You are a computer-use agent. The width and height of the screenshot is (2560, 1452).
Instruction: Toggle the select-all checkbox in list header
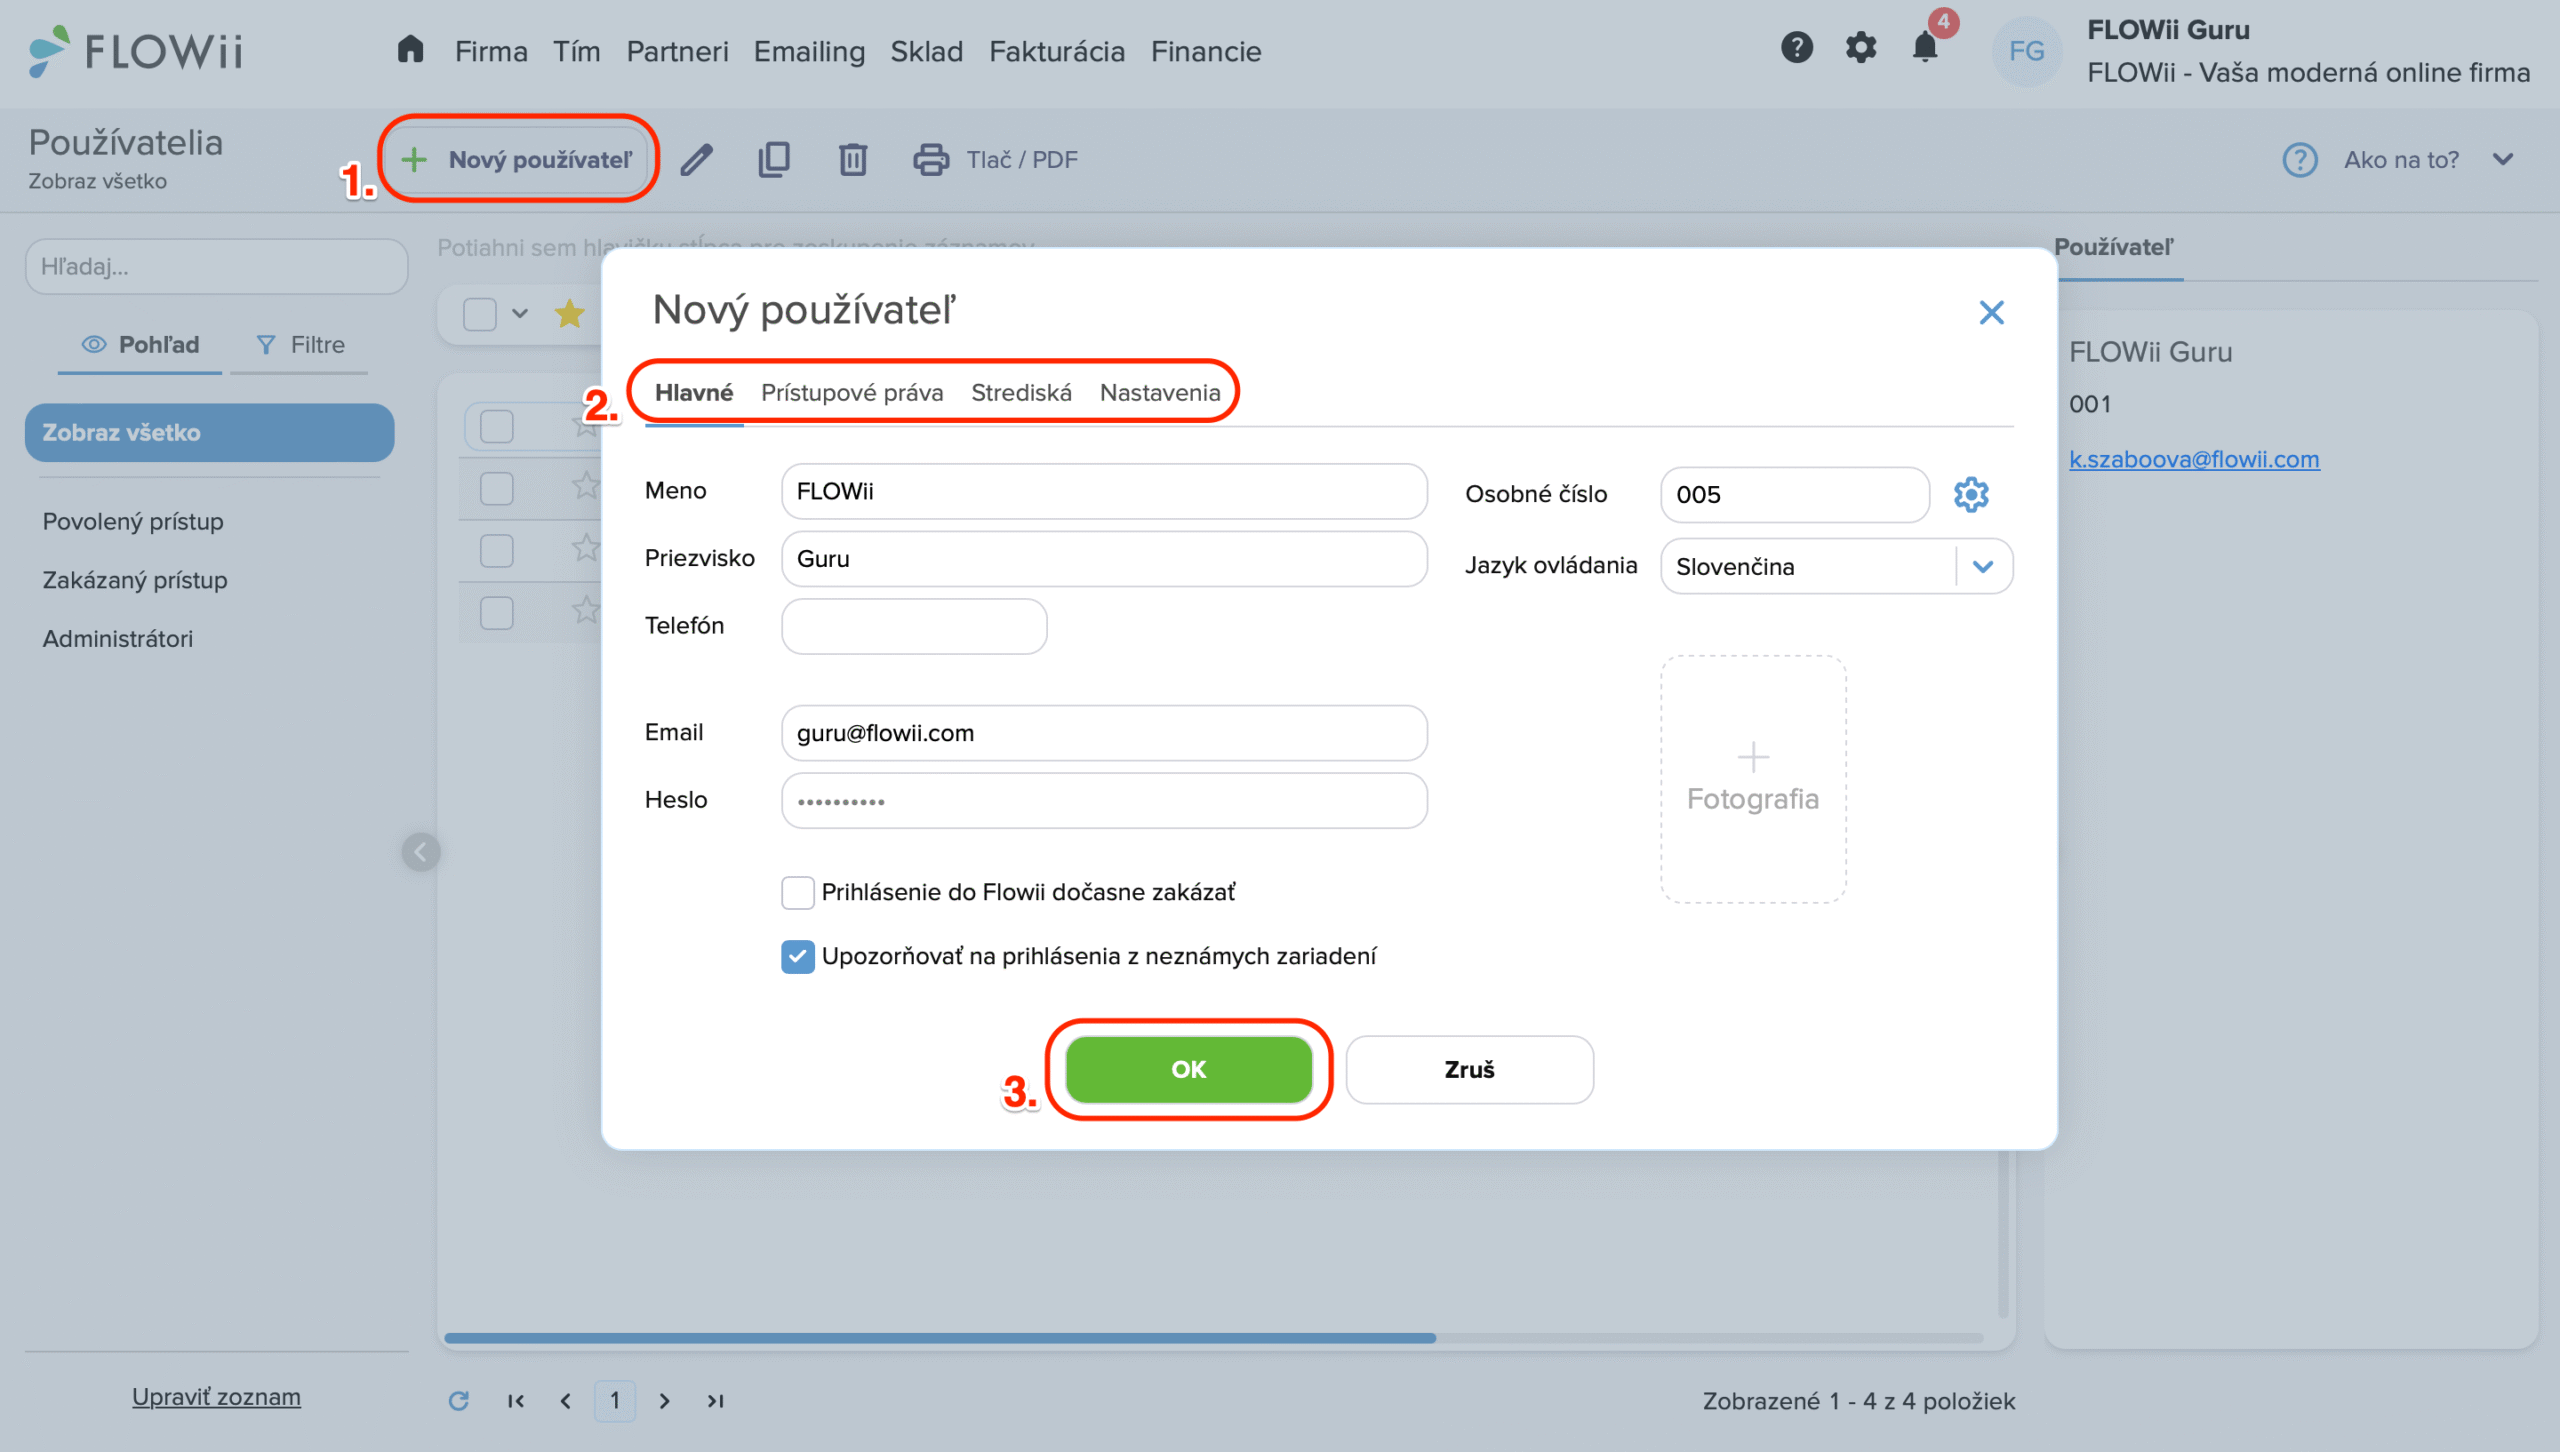(480, 314)
